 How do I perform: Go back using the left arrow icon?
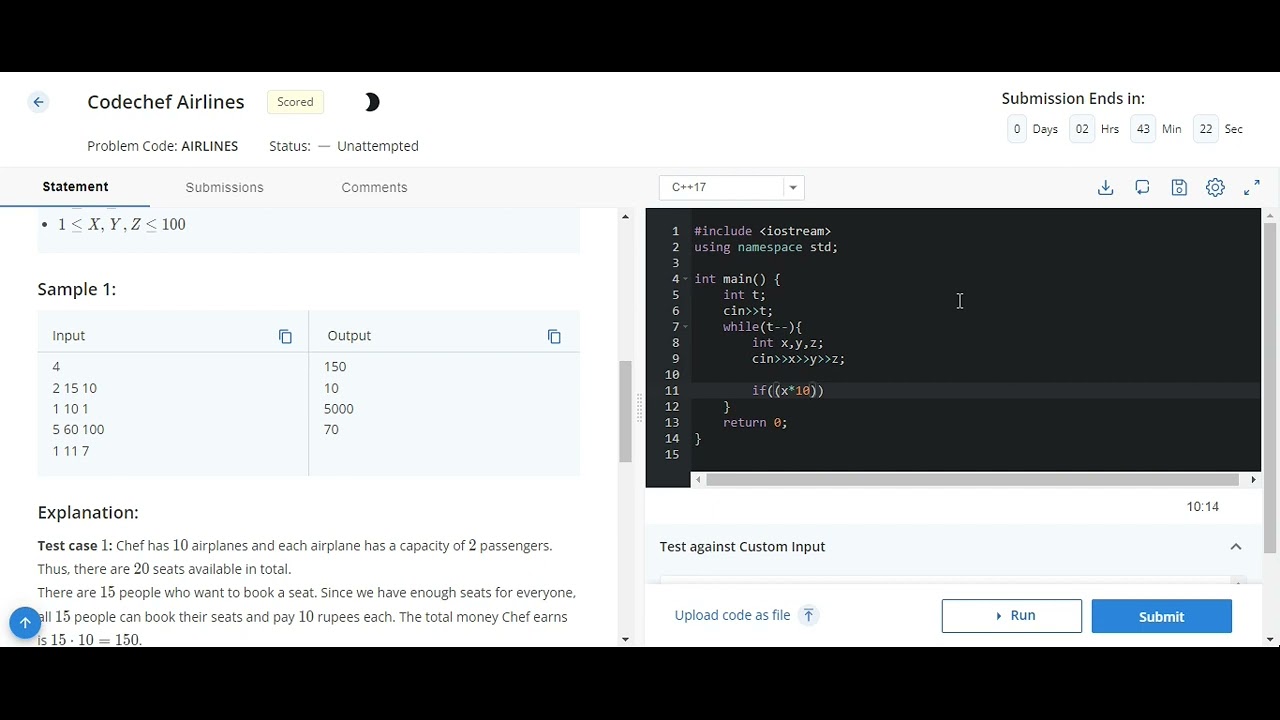[38, 102]
